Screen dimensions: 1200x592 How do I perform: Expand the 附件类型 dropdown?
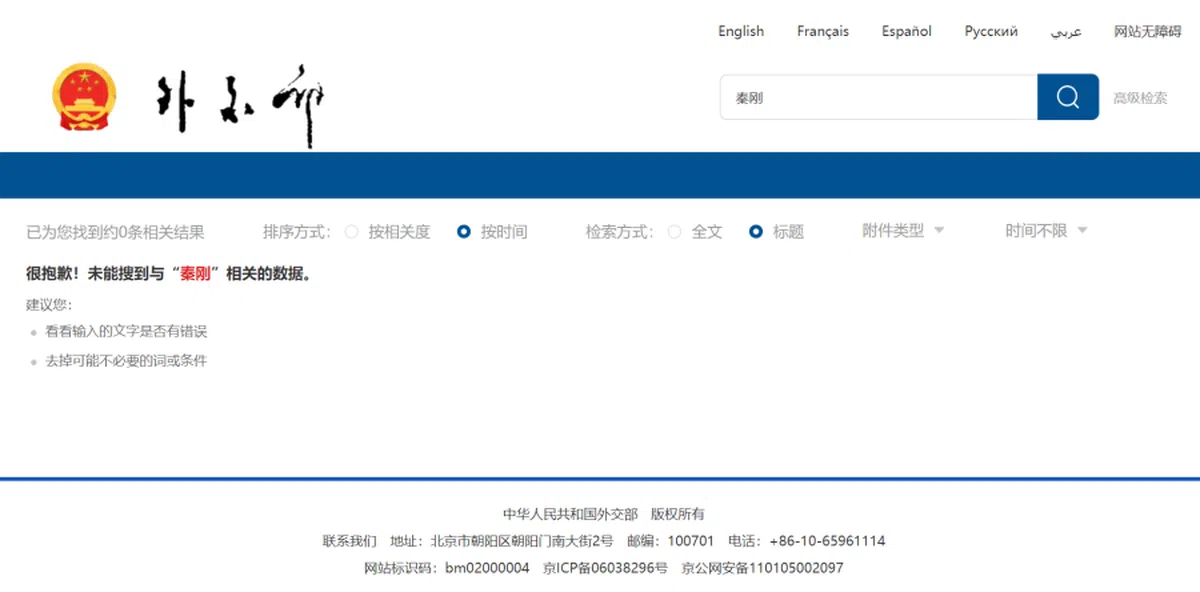pyautogui.click(x=902, y=231)
